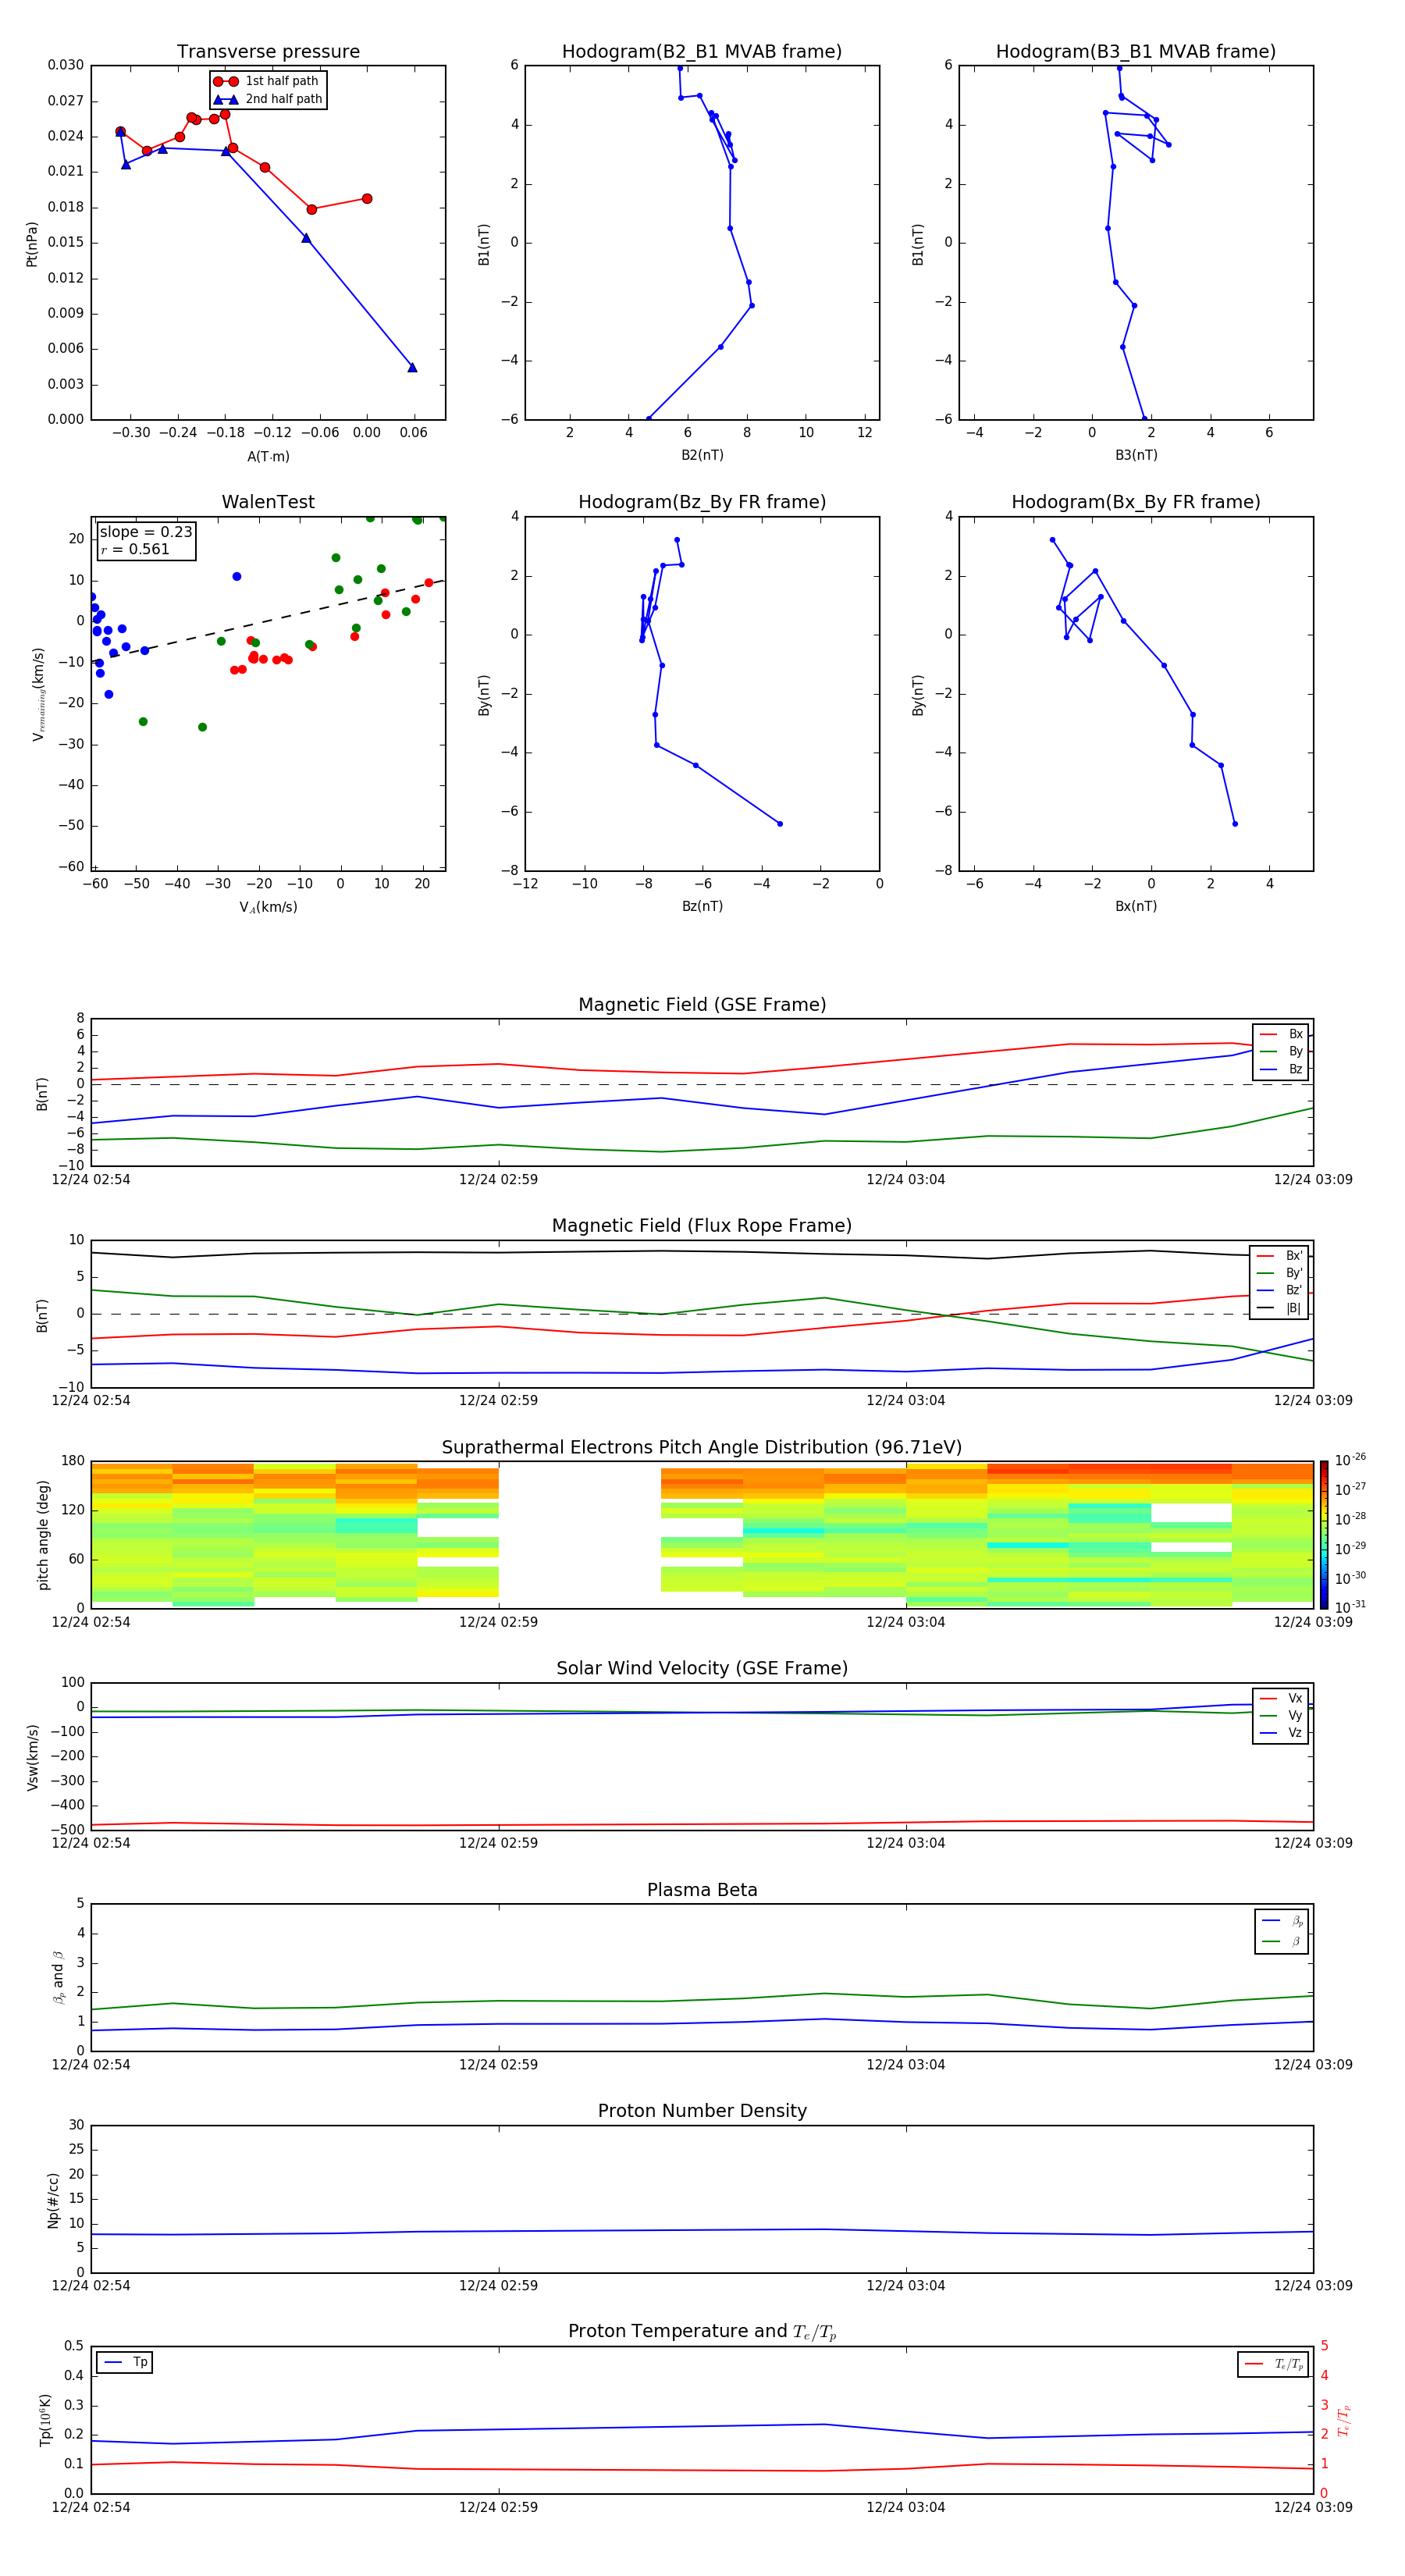Click the 'slope = 0.23' annotation
The height and width of the screenshot is (2576, 1405).
point(146,532)
